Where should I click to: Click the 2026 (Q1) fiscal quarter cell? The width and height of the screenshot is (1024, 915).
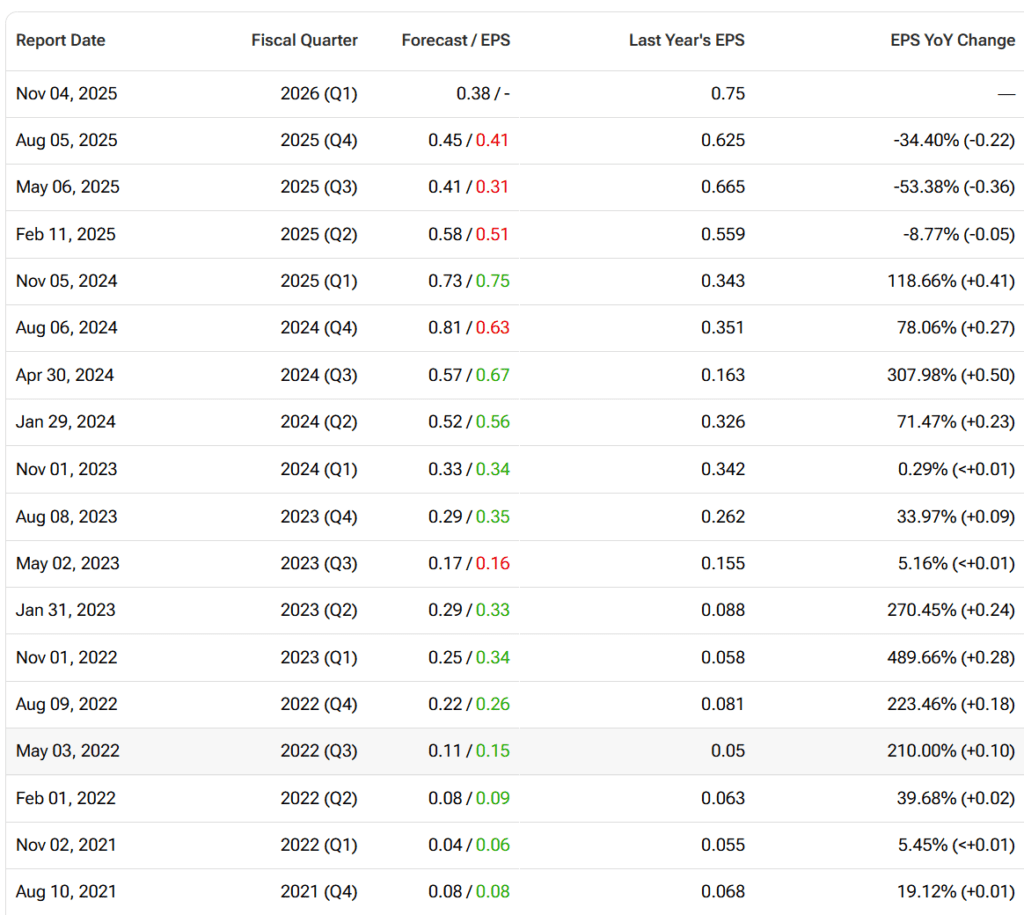318,94
